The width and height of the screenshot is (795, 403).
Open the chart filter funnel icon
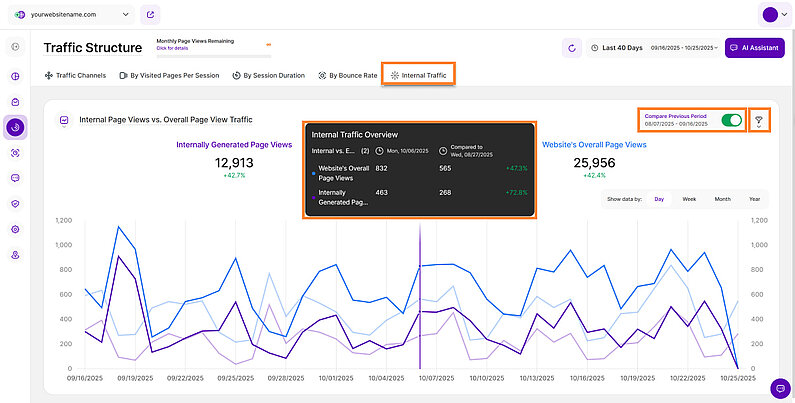(758, 121)
